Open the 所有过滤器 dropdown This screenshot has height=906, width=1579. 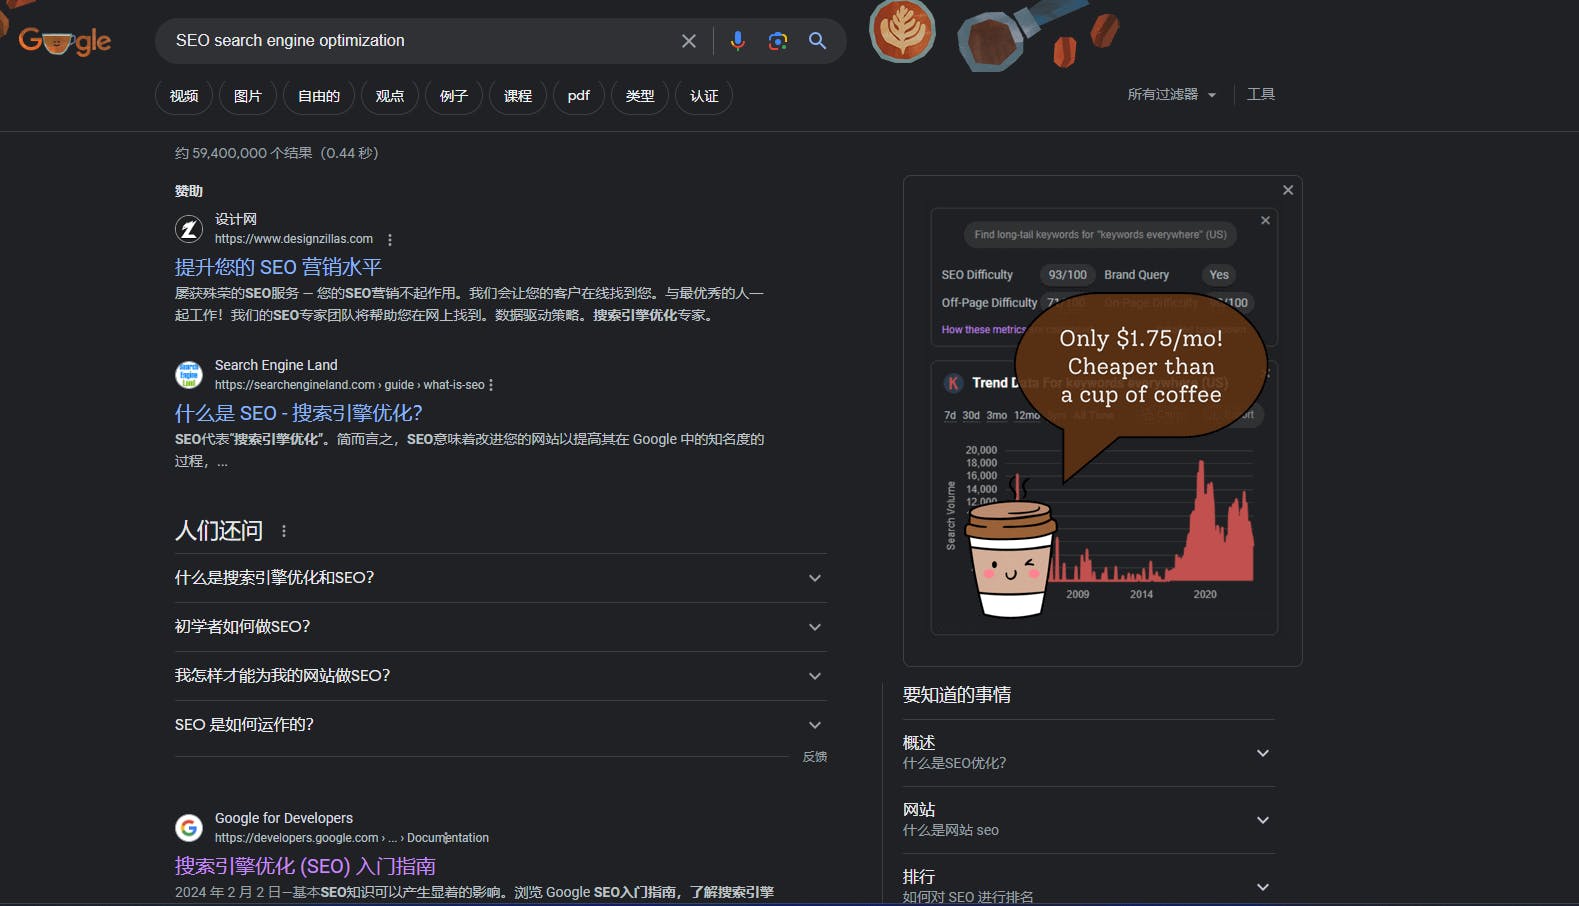1172,94
